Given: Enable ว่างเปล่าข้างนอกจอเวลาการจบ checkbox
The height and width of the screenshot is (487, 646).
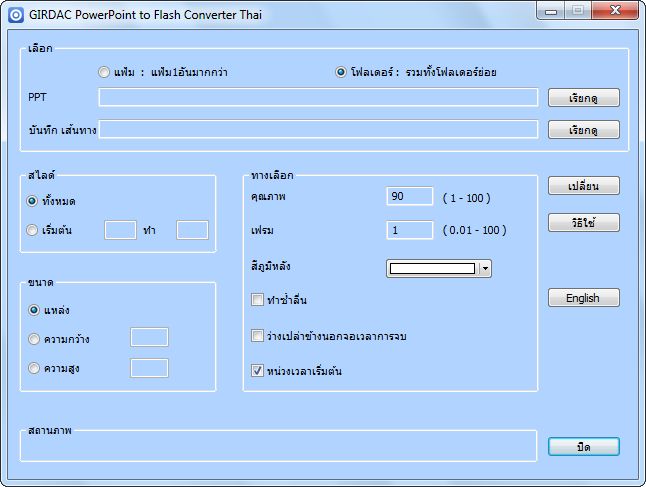Looking at the screenshot, I should coord(257,336).
